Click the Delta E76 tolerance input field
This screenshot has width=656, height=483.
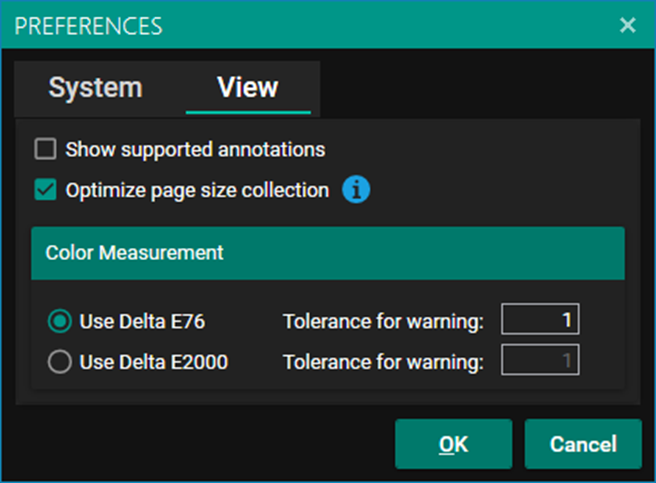pos(540,321)
